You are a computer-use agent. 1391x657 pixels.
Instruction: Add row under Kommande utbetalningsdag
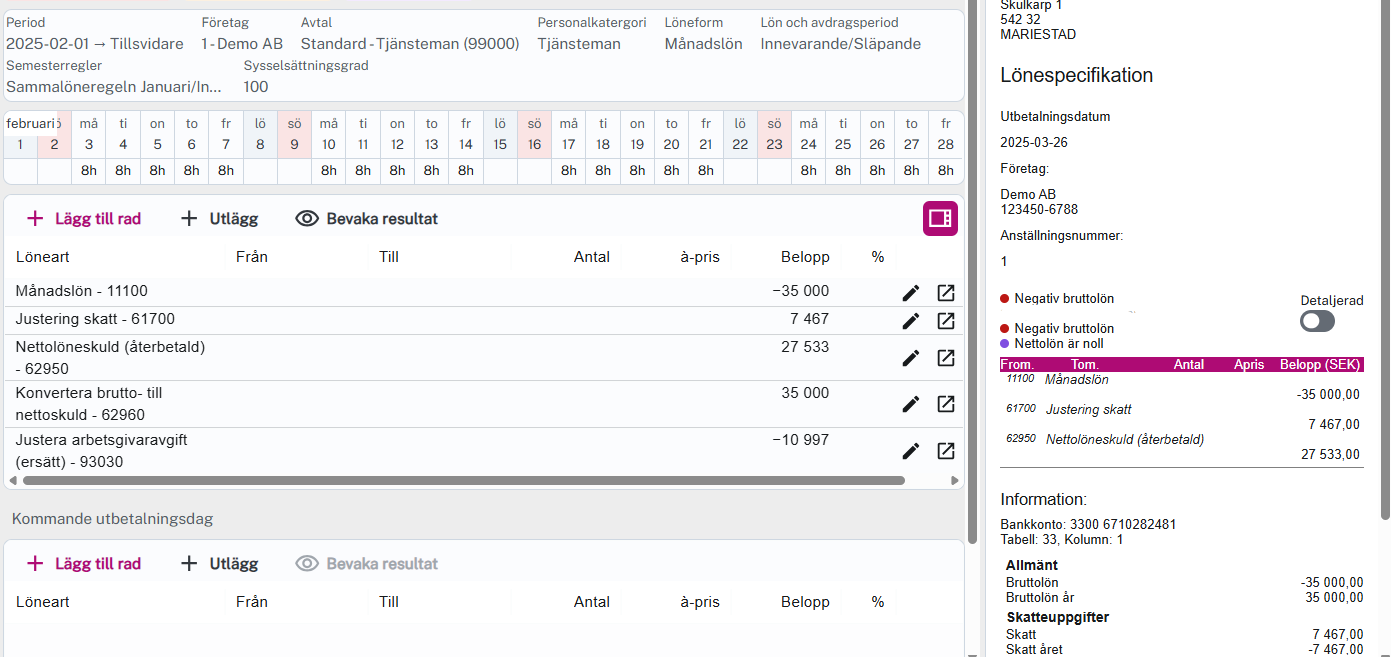coord(84,564)
